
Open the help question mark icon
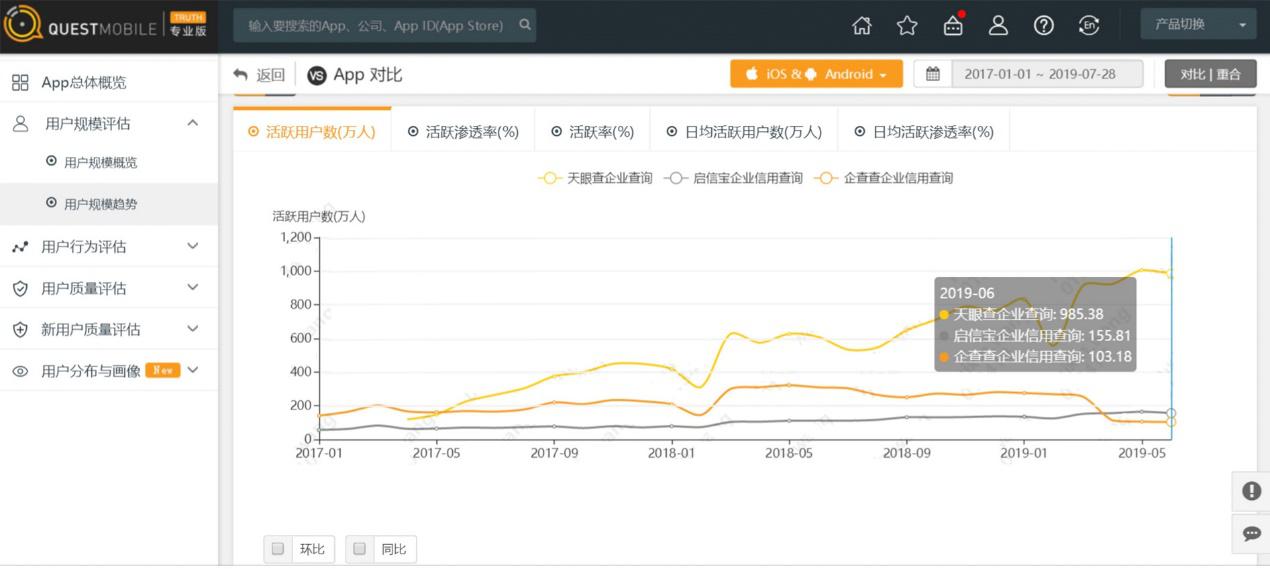click(1044, 26)
